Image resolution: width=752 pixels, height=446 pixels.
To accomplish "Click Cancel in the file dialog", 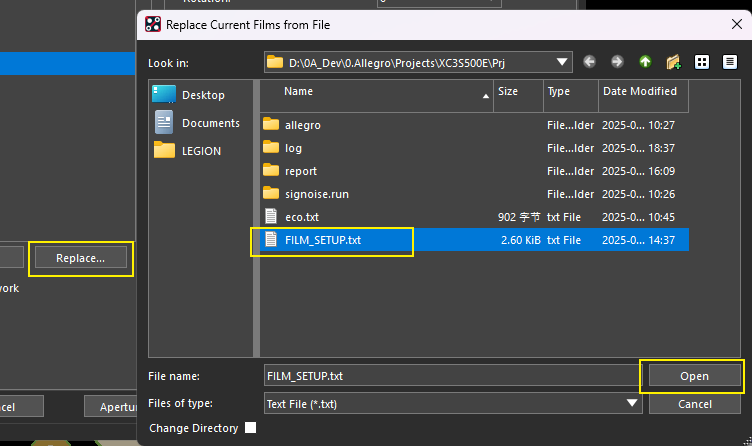I will click(x=694, y=404).
